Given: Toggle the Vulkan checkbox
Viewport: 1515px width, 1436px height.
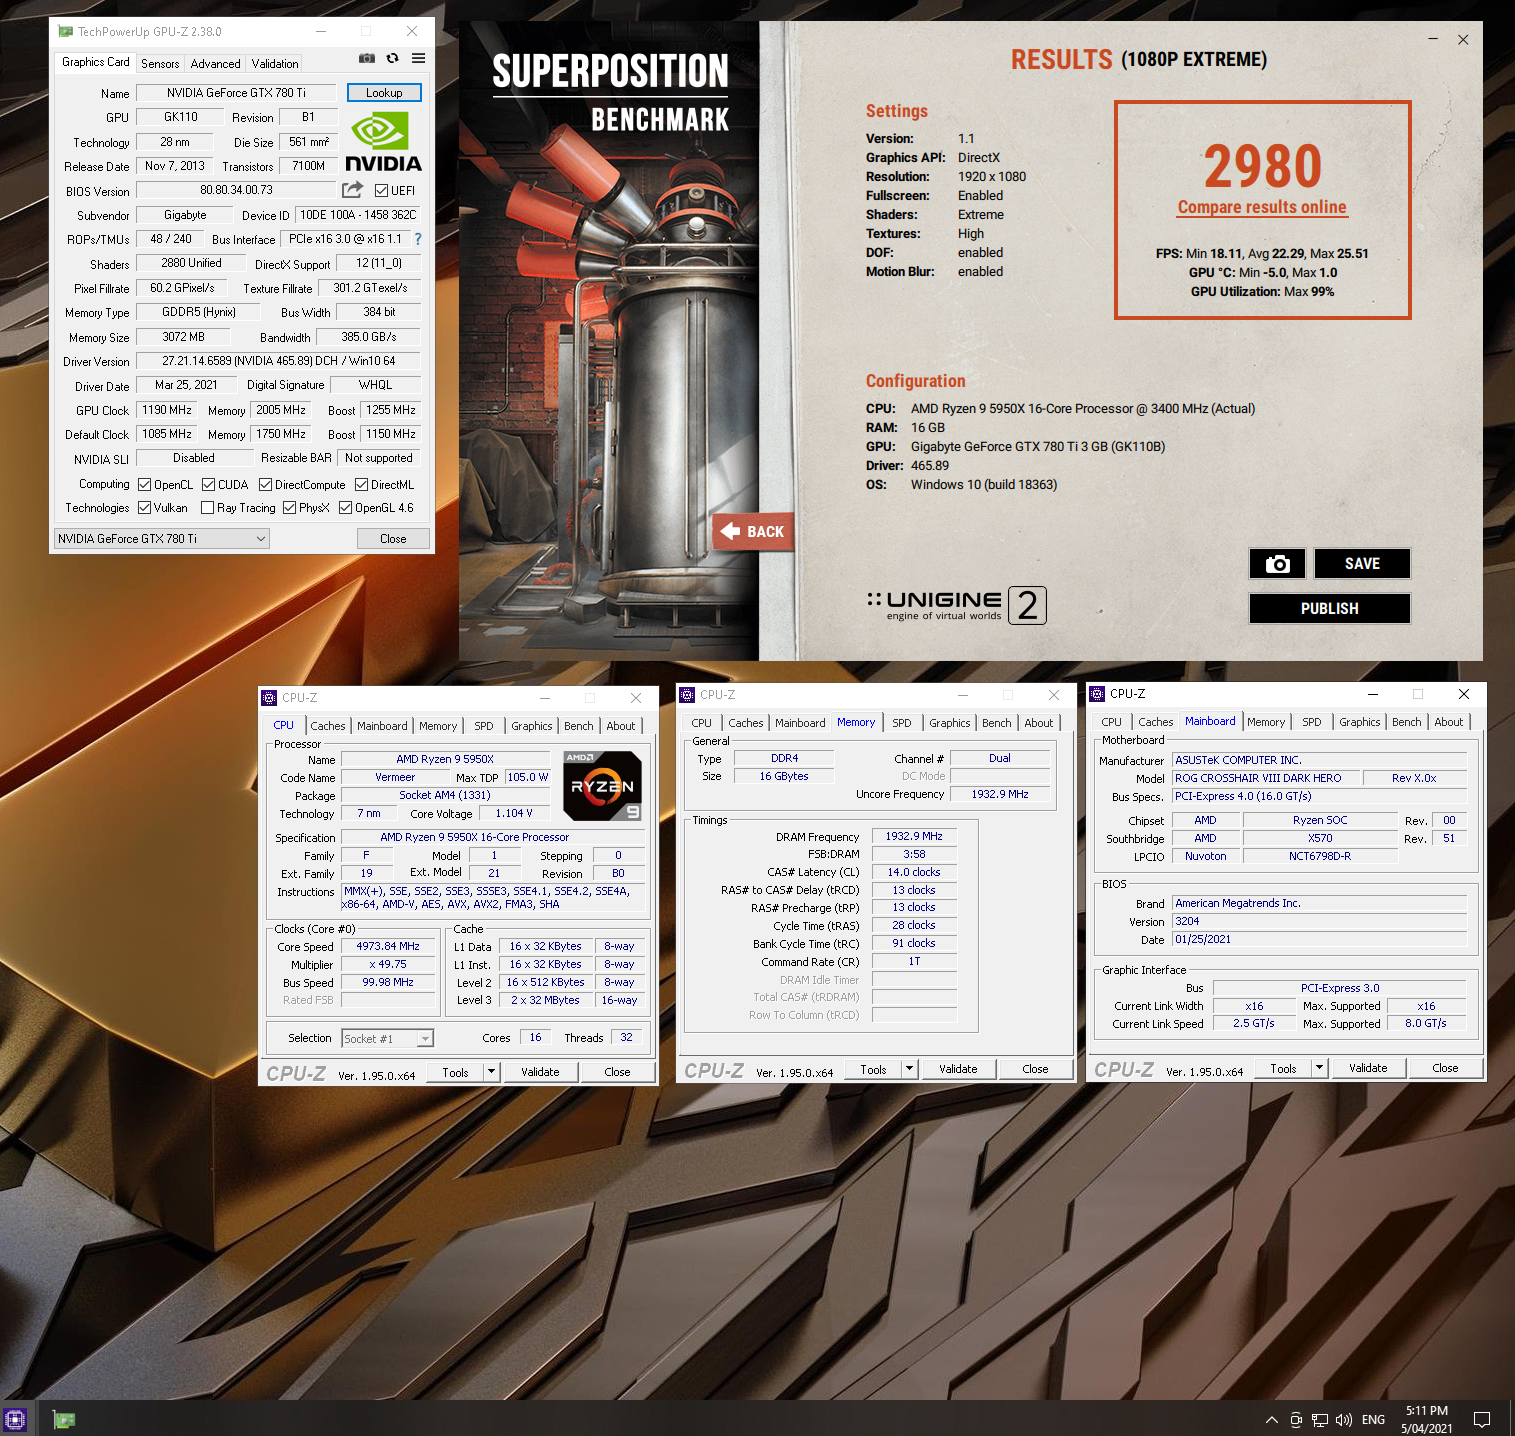Looking at the screenshot, I should coord(144,508).
